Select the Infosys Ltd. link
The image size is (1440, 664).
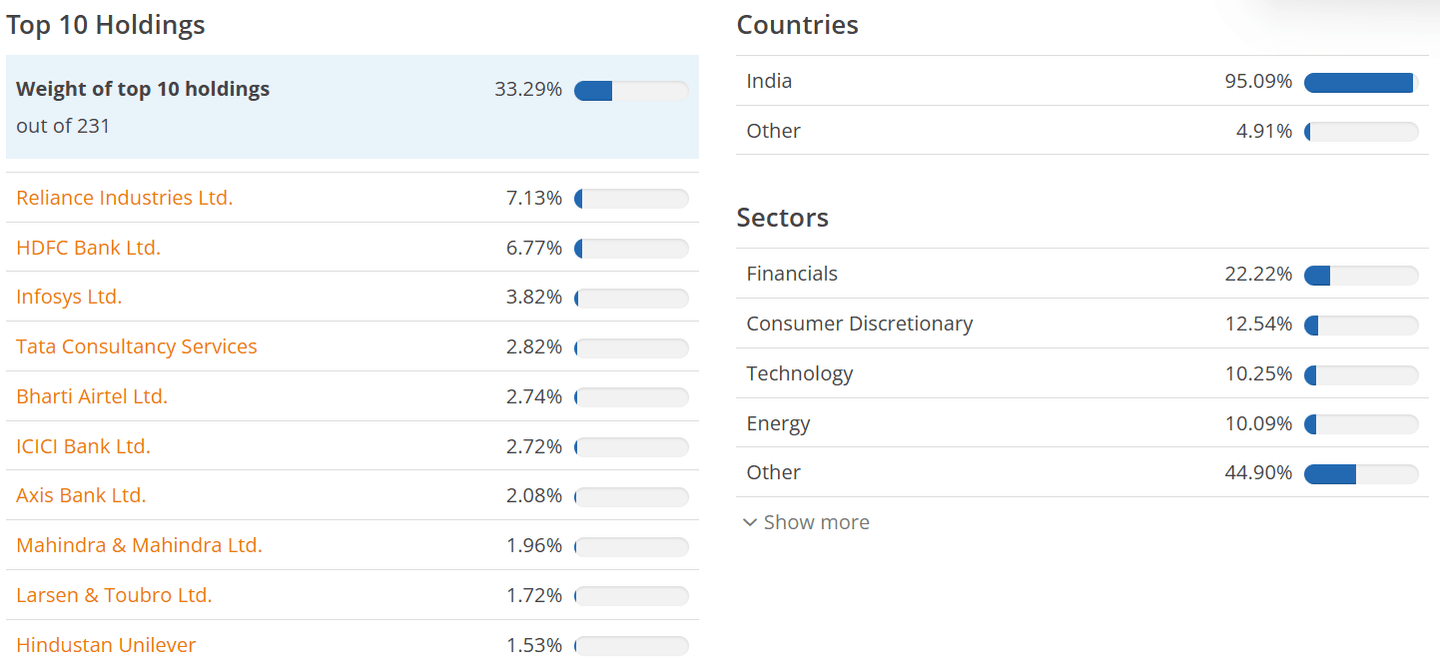(68, 296)
